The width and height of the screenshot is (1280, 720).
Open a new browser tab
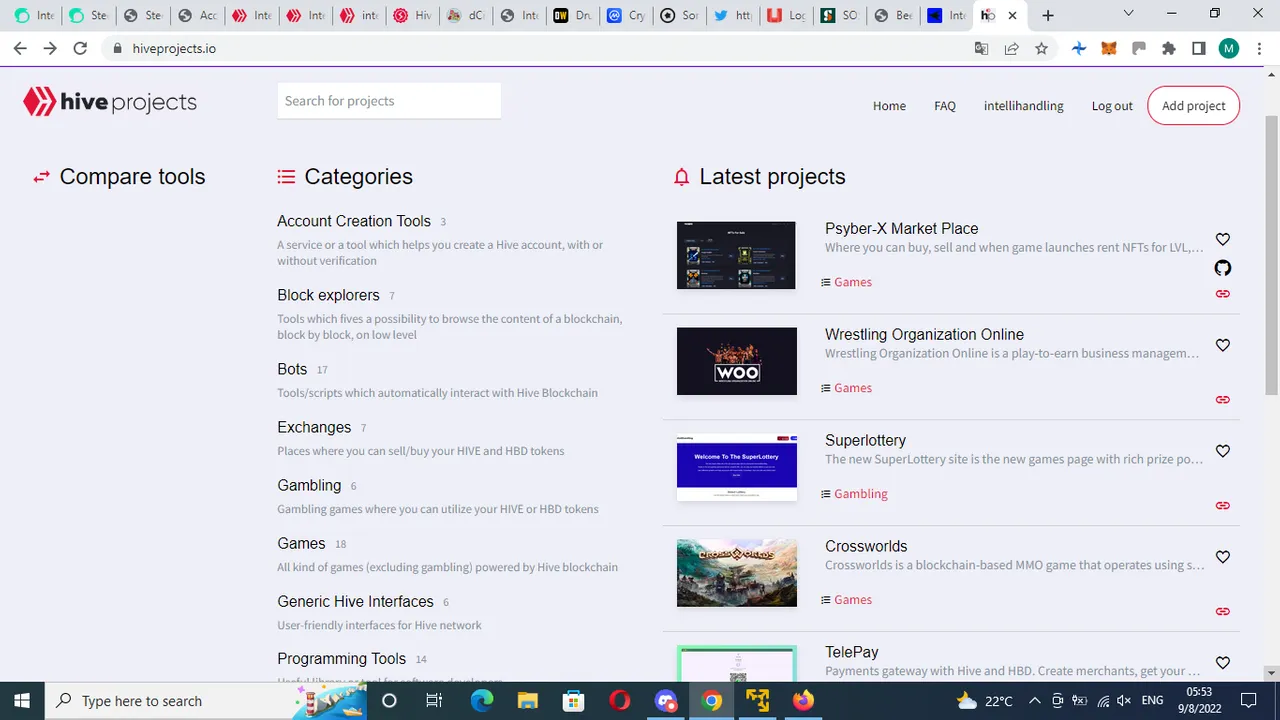(1047, 15)
